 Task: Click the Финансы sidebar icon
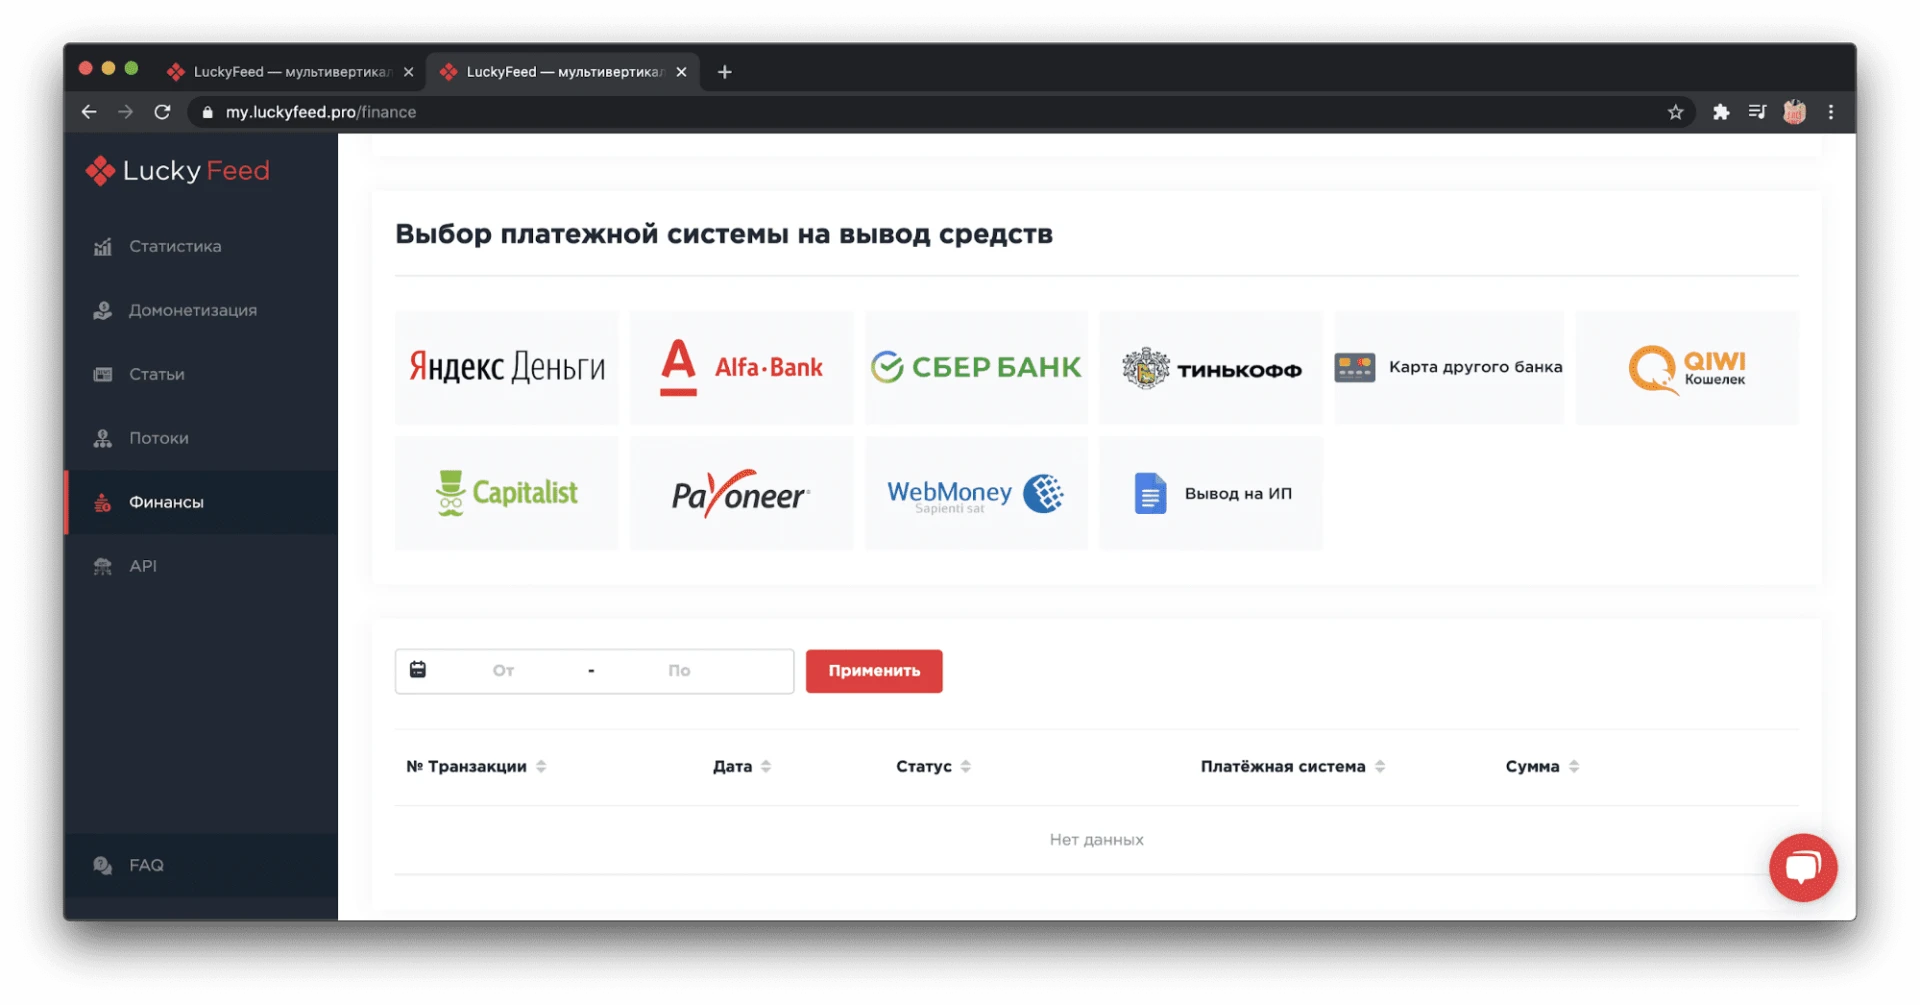(102, 503)
